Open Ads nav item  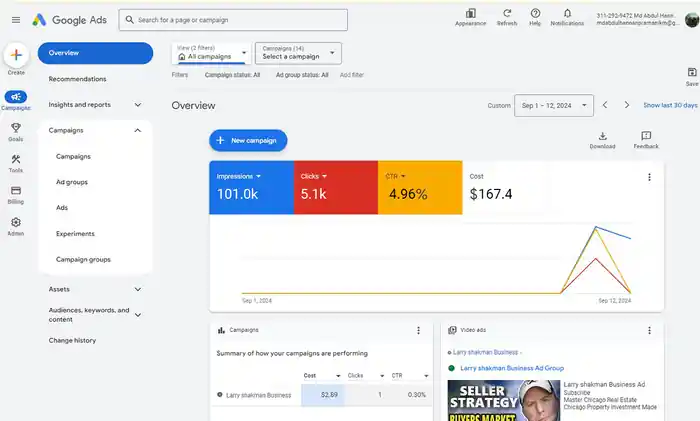pyautogui.click(x=62, y=208)
